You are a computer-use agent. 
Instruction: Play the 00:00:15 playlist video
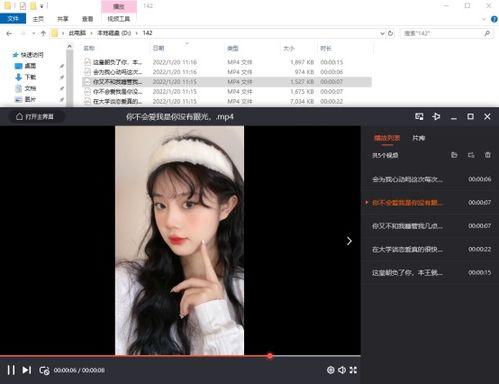pos(430,273)
